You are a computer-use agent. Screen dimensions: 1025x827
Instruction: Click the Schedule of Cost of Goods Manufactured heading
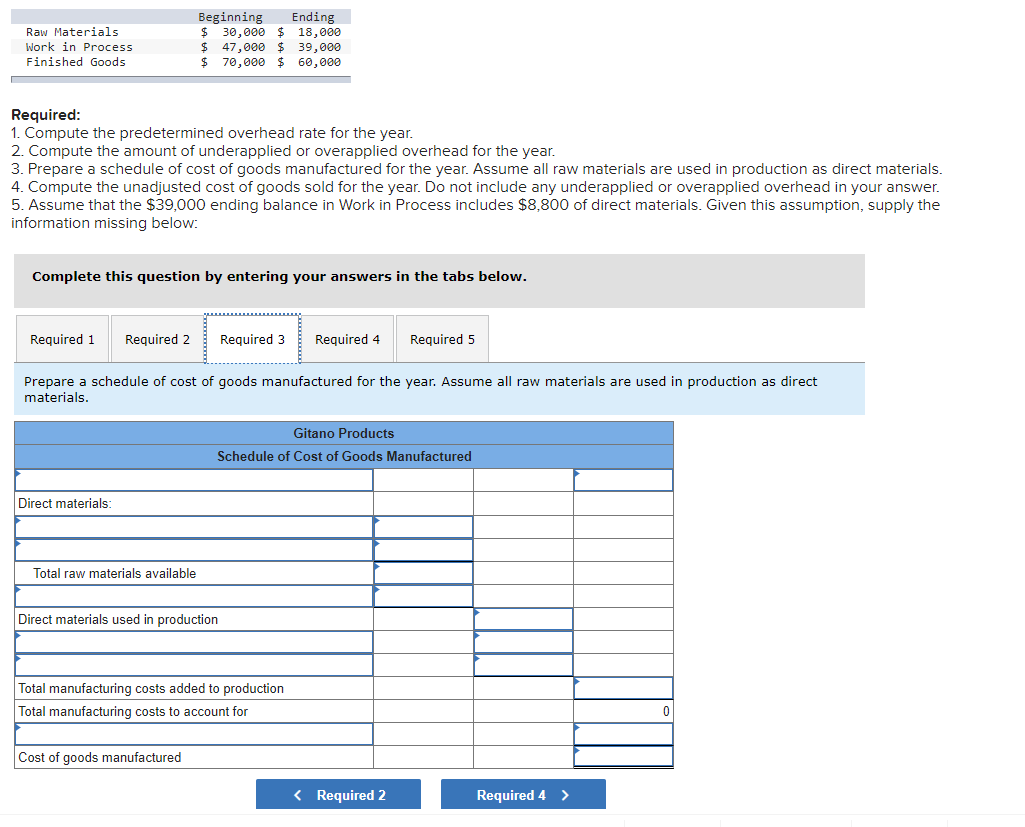coord(344,456)
